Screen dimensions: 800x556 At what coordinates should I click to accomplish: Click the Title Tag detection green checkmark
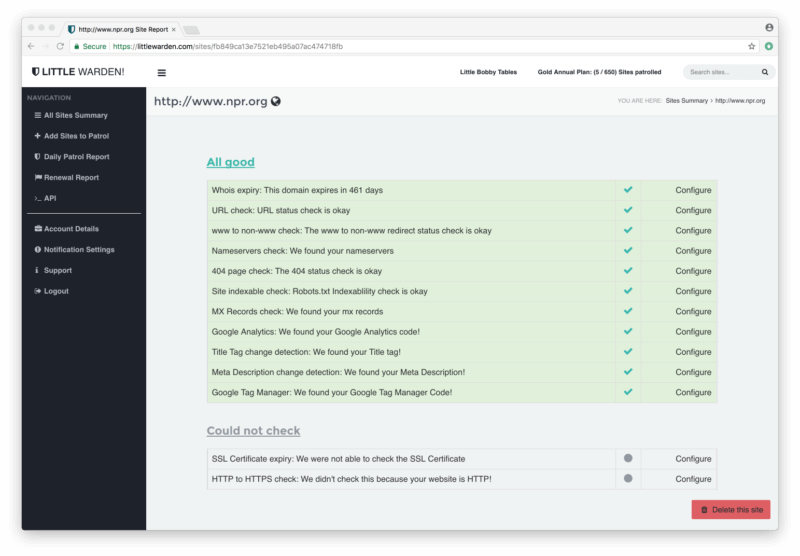[x=628, y=351]
